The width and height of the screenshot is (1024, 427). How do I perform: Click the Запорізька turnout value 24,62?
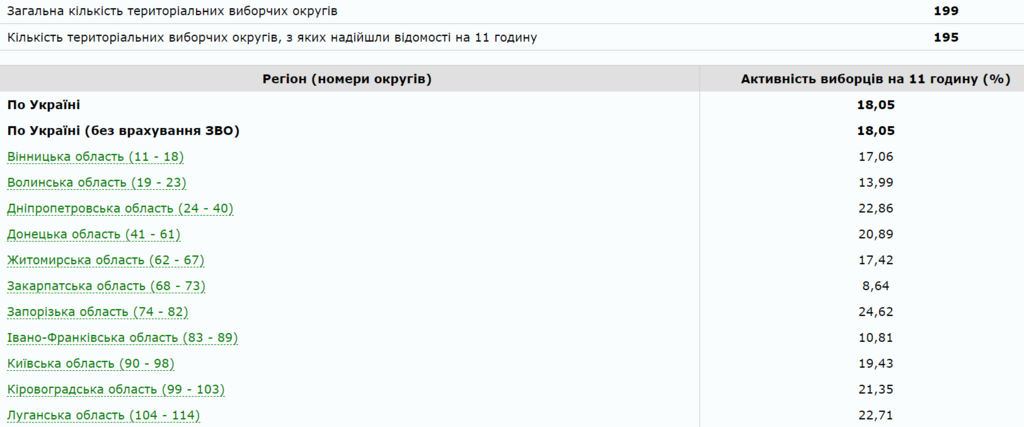pyautogui.click(x=861, y=312)
